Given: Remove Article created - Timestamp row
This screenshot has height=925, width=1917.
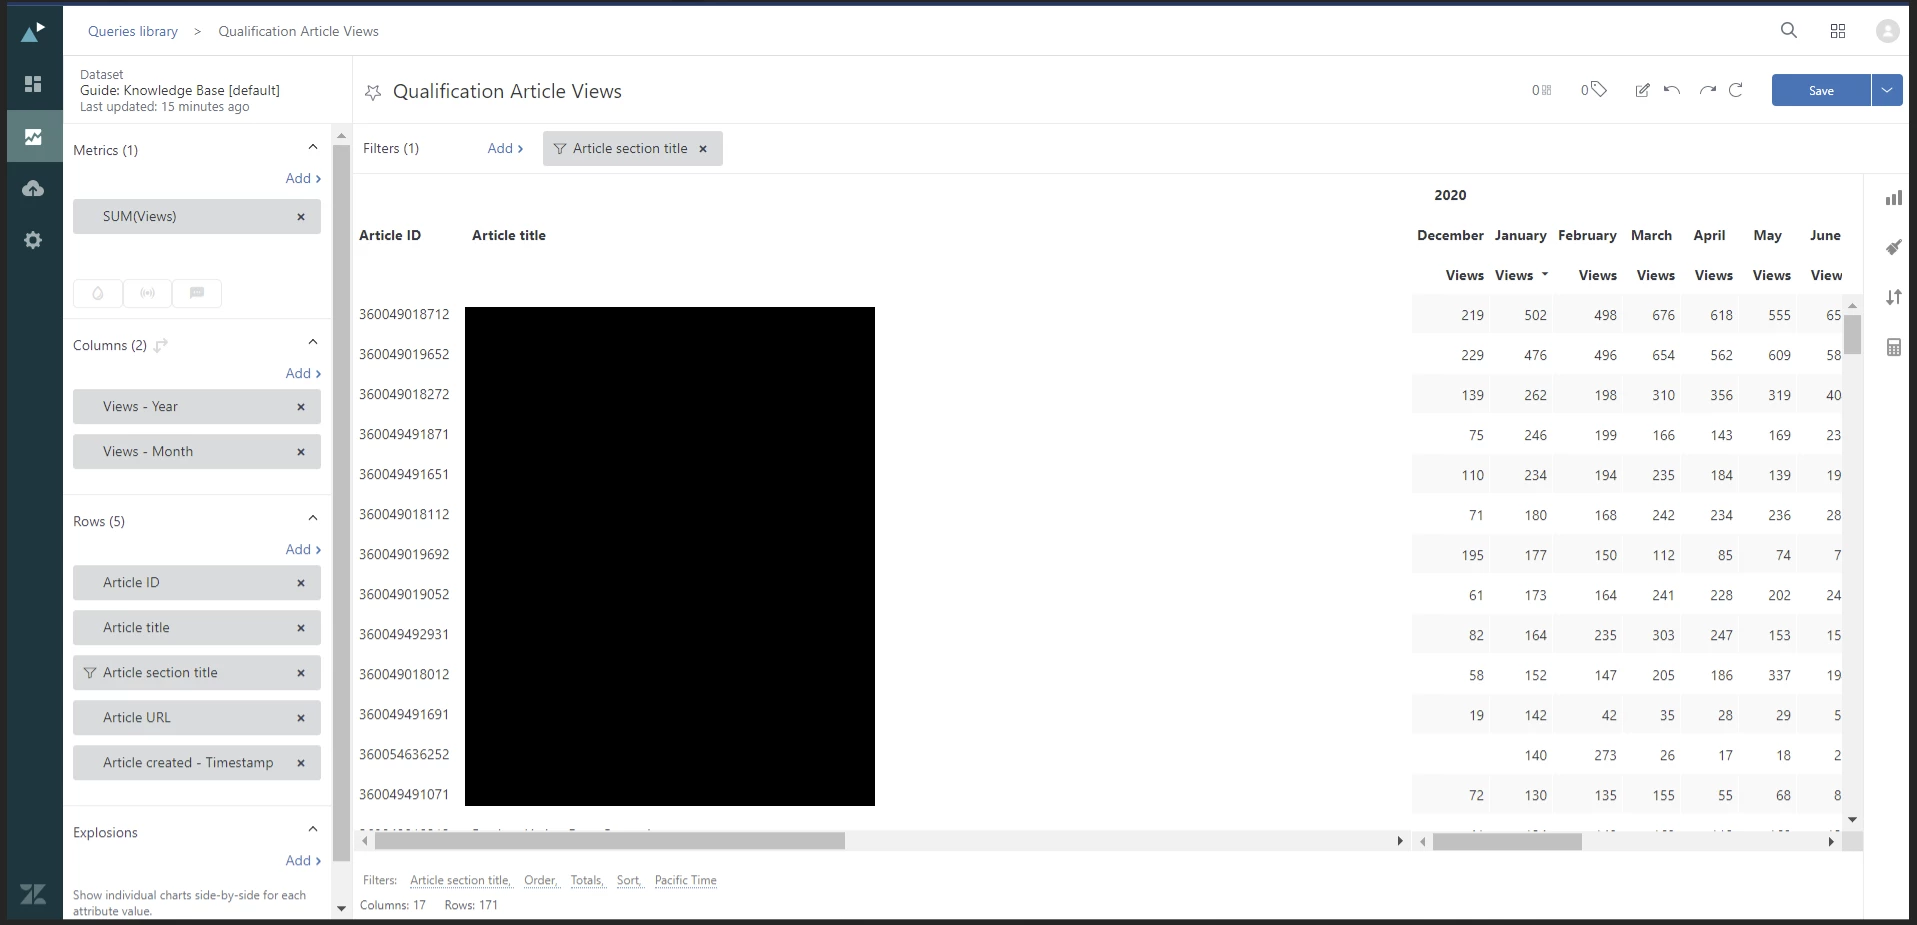Looking at the screenshot, I should 301,763.
